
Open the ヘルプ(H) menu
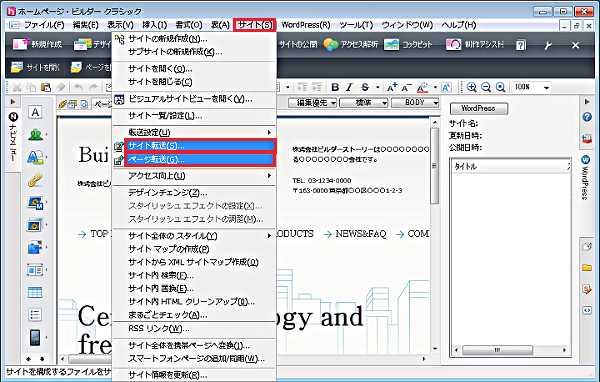[459, 25]
